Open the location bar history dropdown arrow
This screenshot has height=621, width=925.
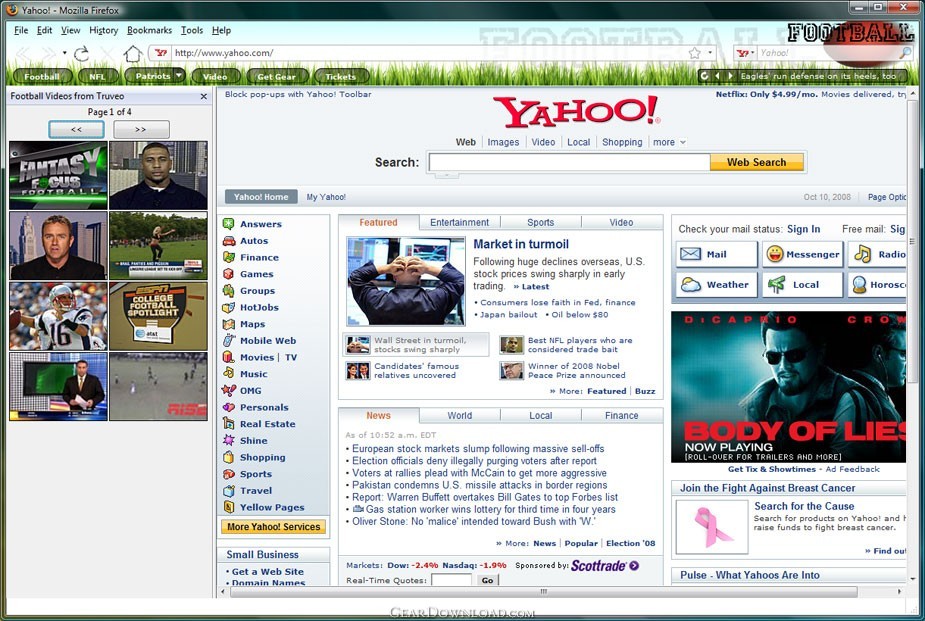(710, 53)
